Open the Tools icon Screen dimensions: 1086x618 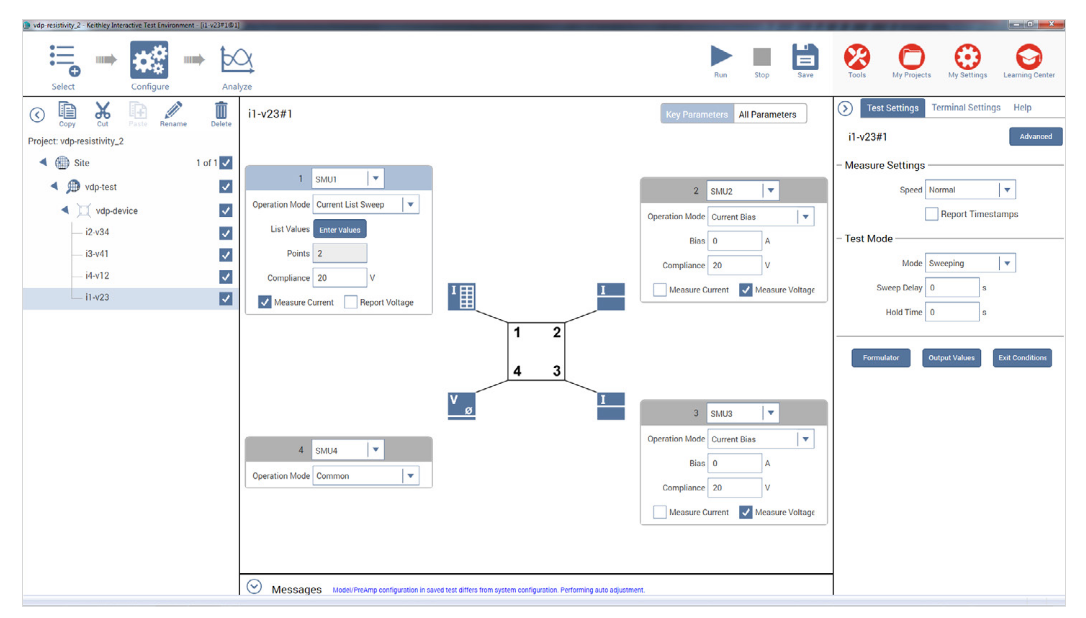point(857,58)
